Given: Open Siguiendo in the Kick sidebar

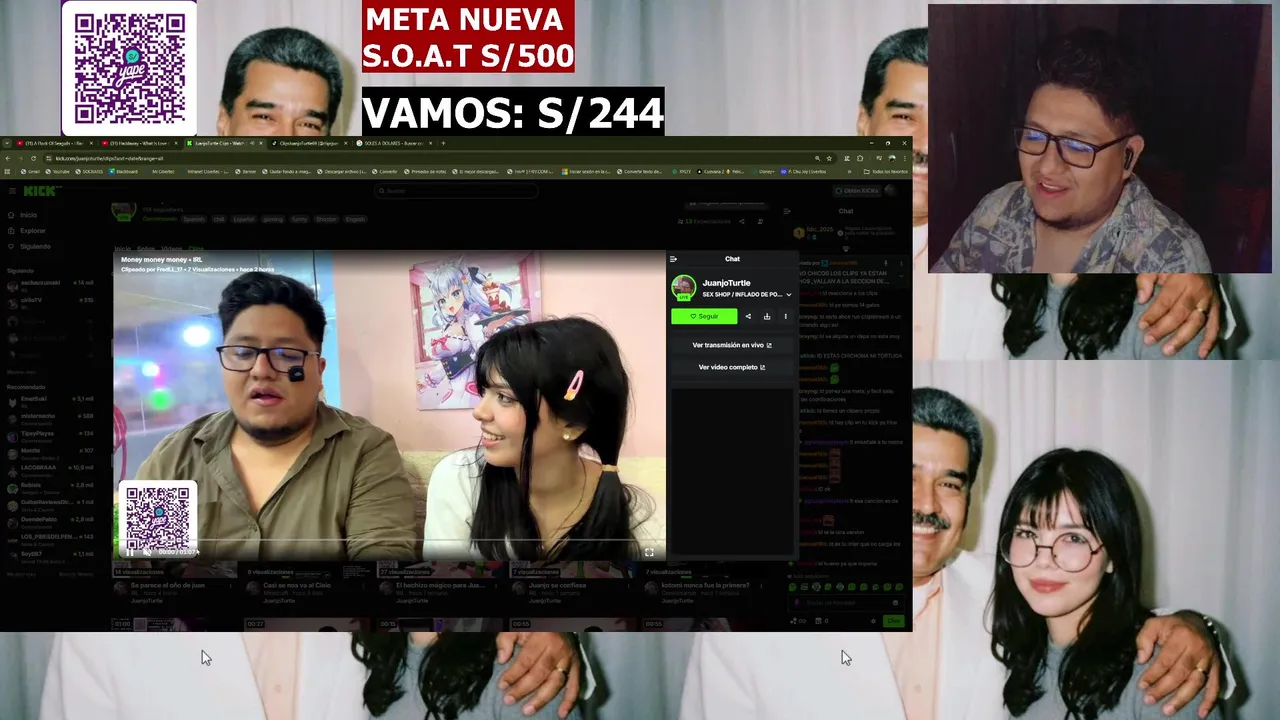Looking at the screenshot, I should [34, 246].
